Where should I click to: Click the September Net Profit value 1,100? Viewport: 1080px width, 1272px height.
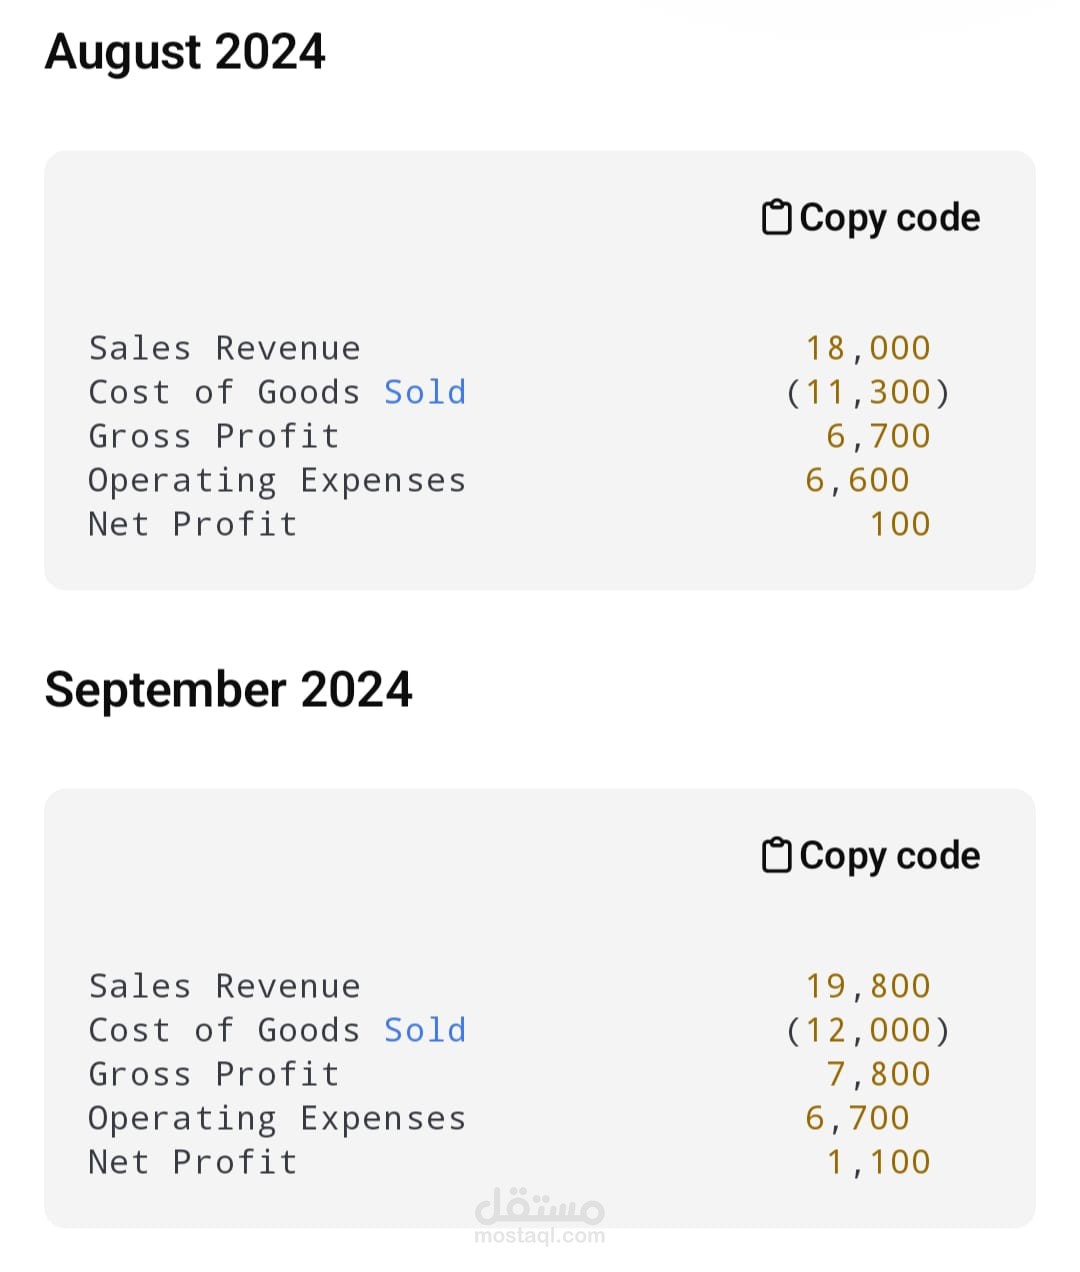878,1162
